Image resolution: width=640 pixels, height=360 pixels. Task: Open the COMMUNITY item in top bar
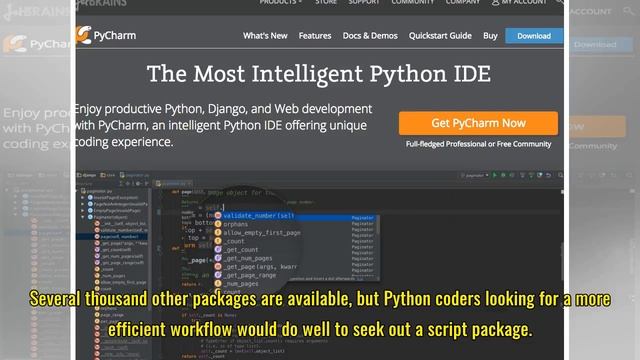(x=413, y=2)
